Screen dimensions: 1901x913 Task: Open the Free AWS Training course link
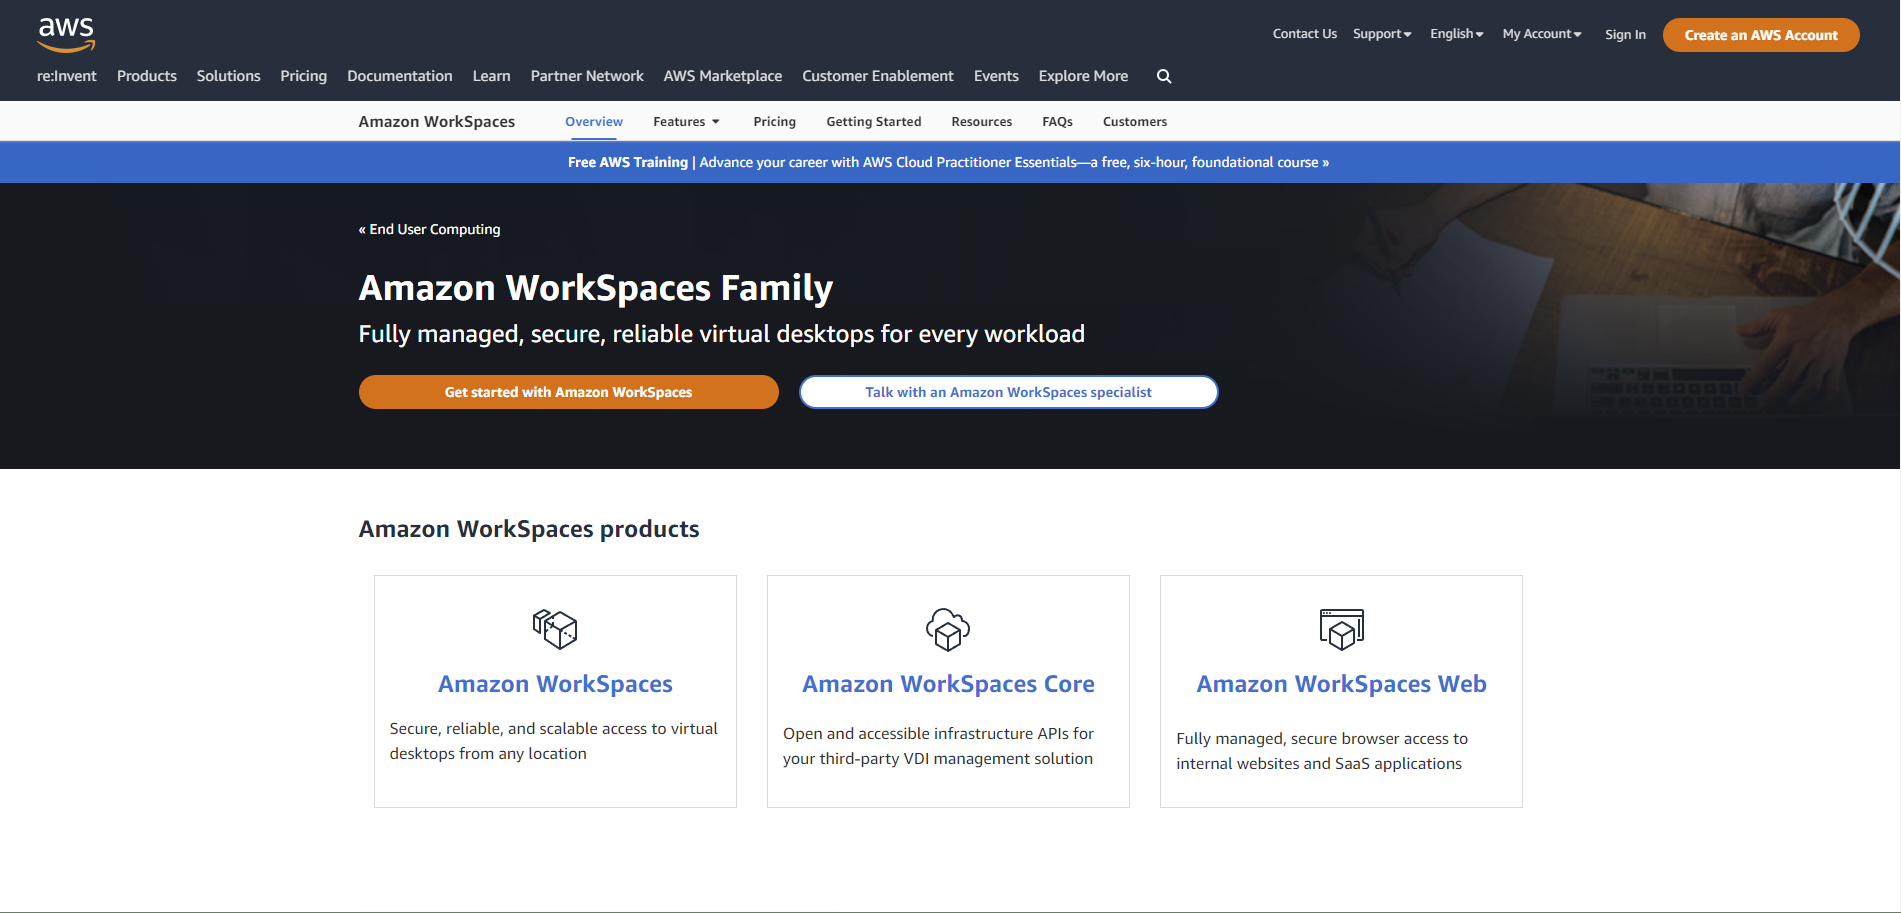pyautogui.click(x=948, y=162)
